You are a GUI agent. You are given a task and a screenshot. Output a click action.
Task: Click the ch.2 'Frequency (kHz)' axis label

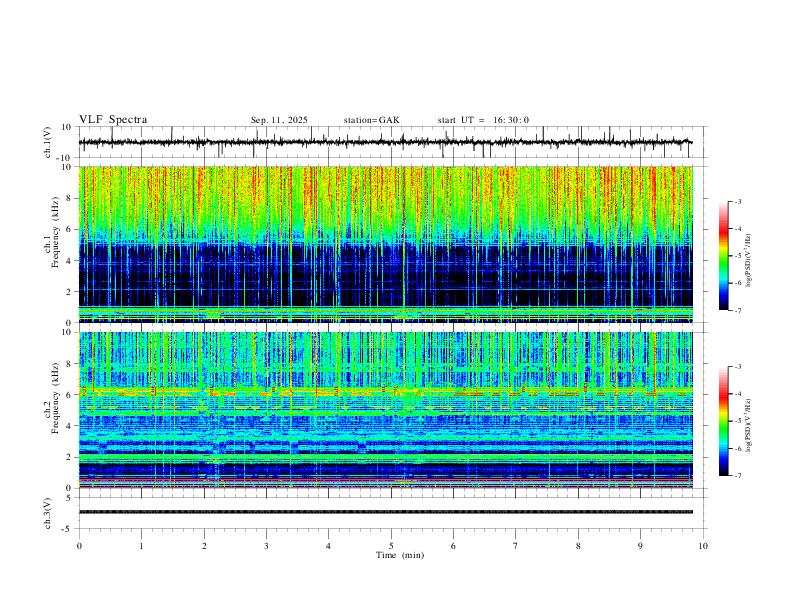pyautogui.click(x=56, y=397)
